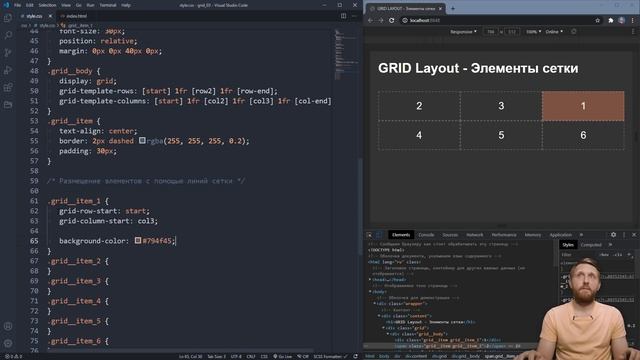The width and height of the screenshot is (640, 360).
Task: Collapse the div class grid_body node
Action: pos(388,333)
